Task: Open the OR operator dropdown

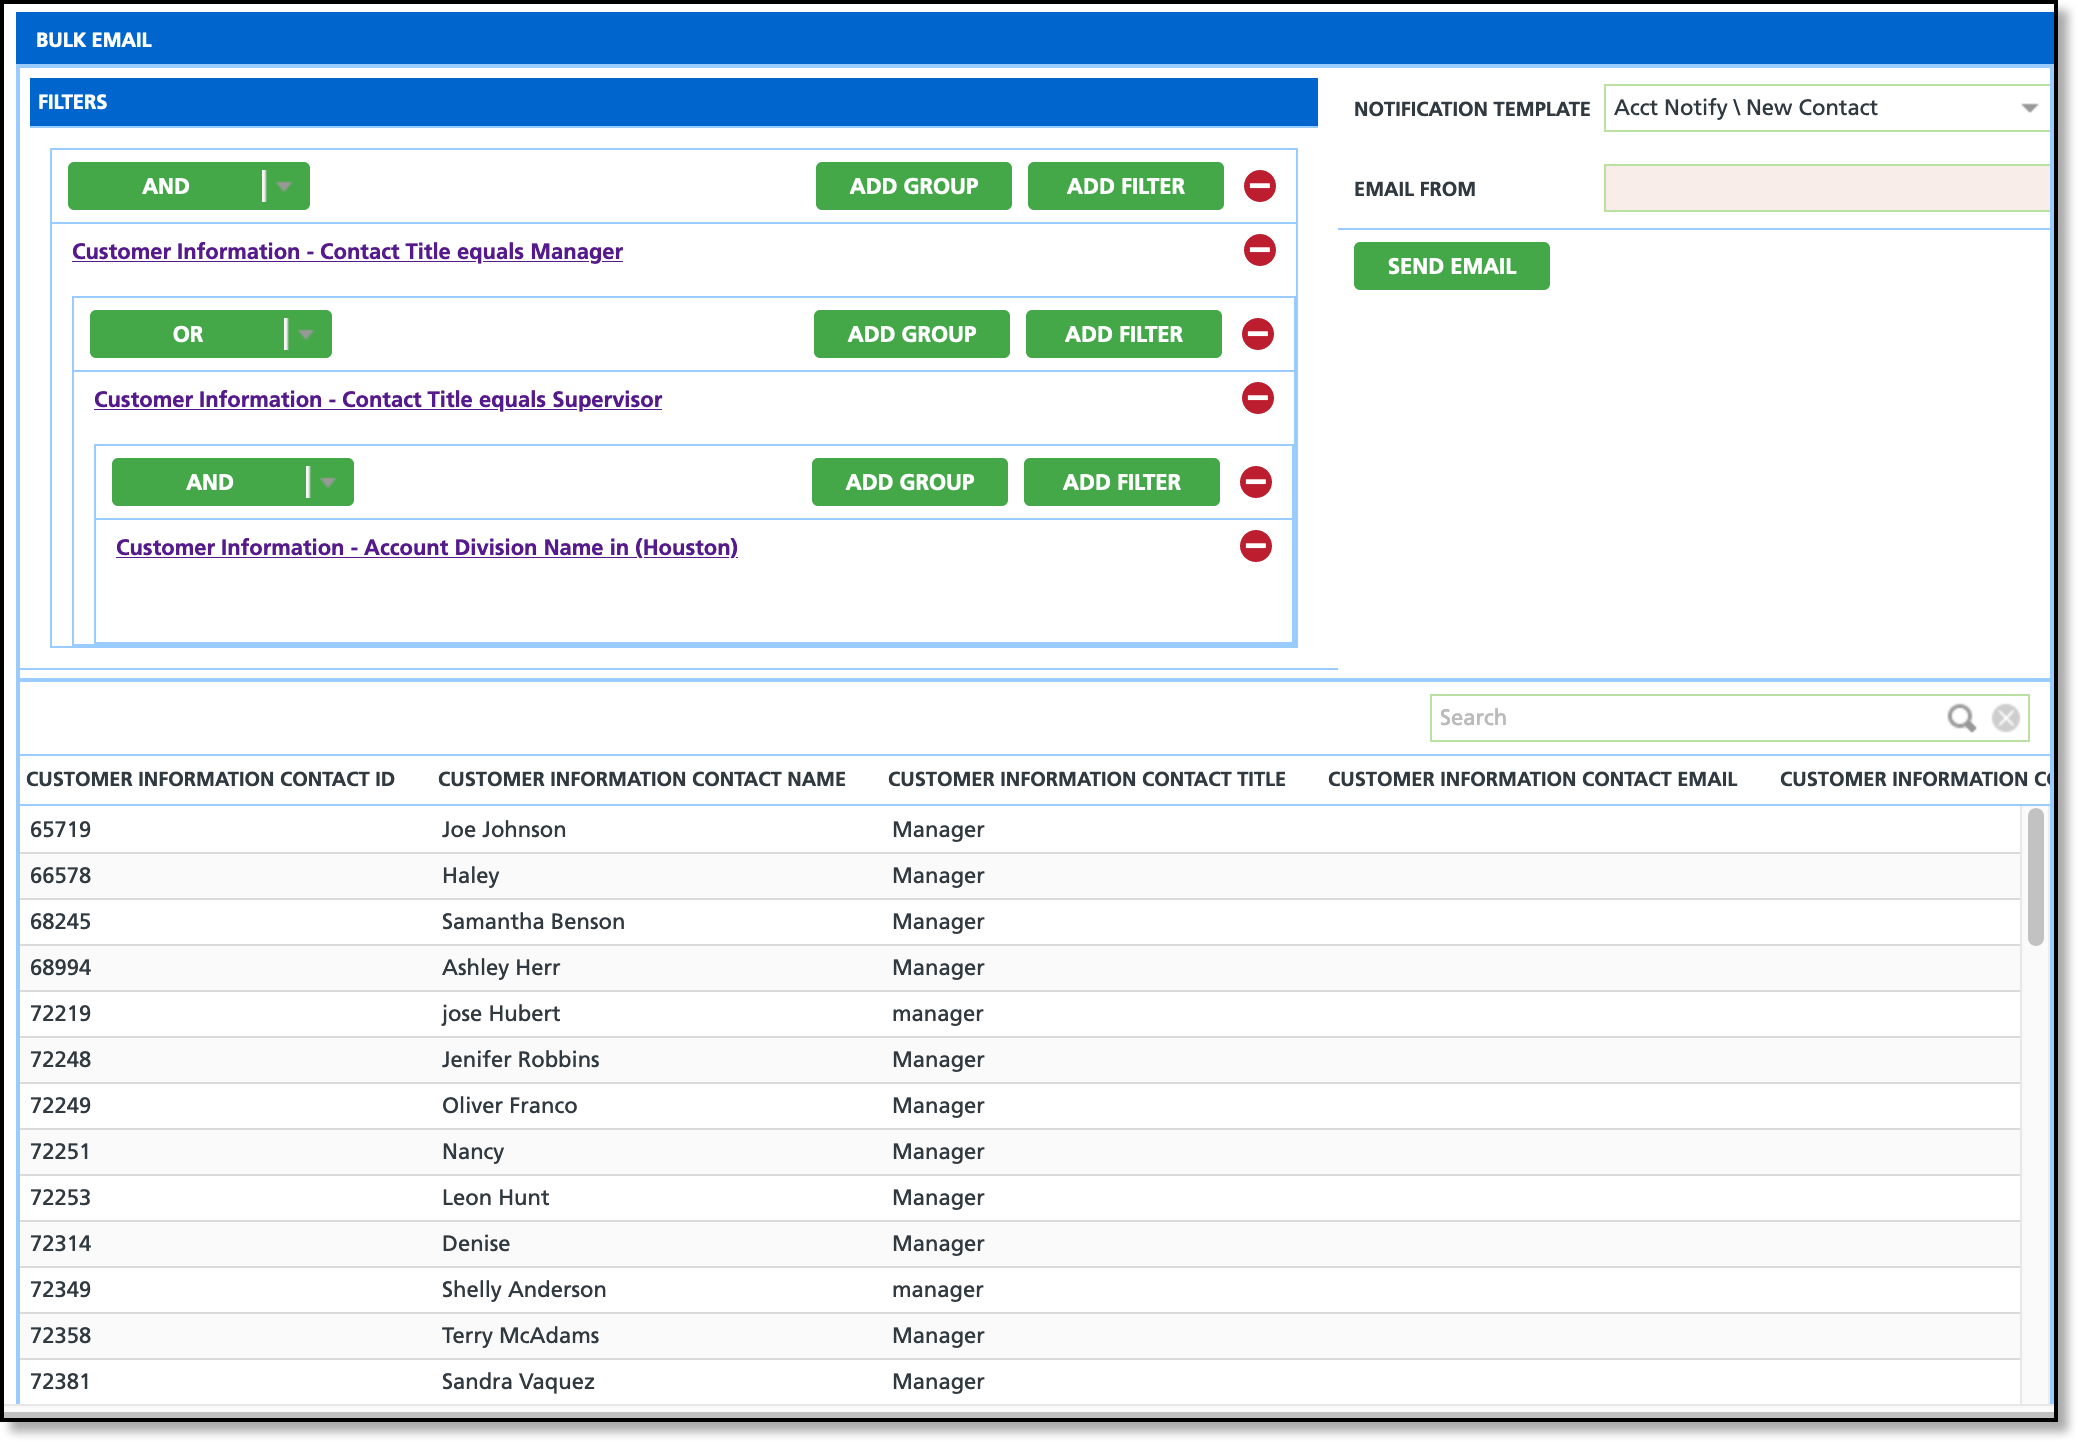Action: click(306, 334)
